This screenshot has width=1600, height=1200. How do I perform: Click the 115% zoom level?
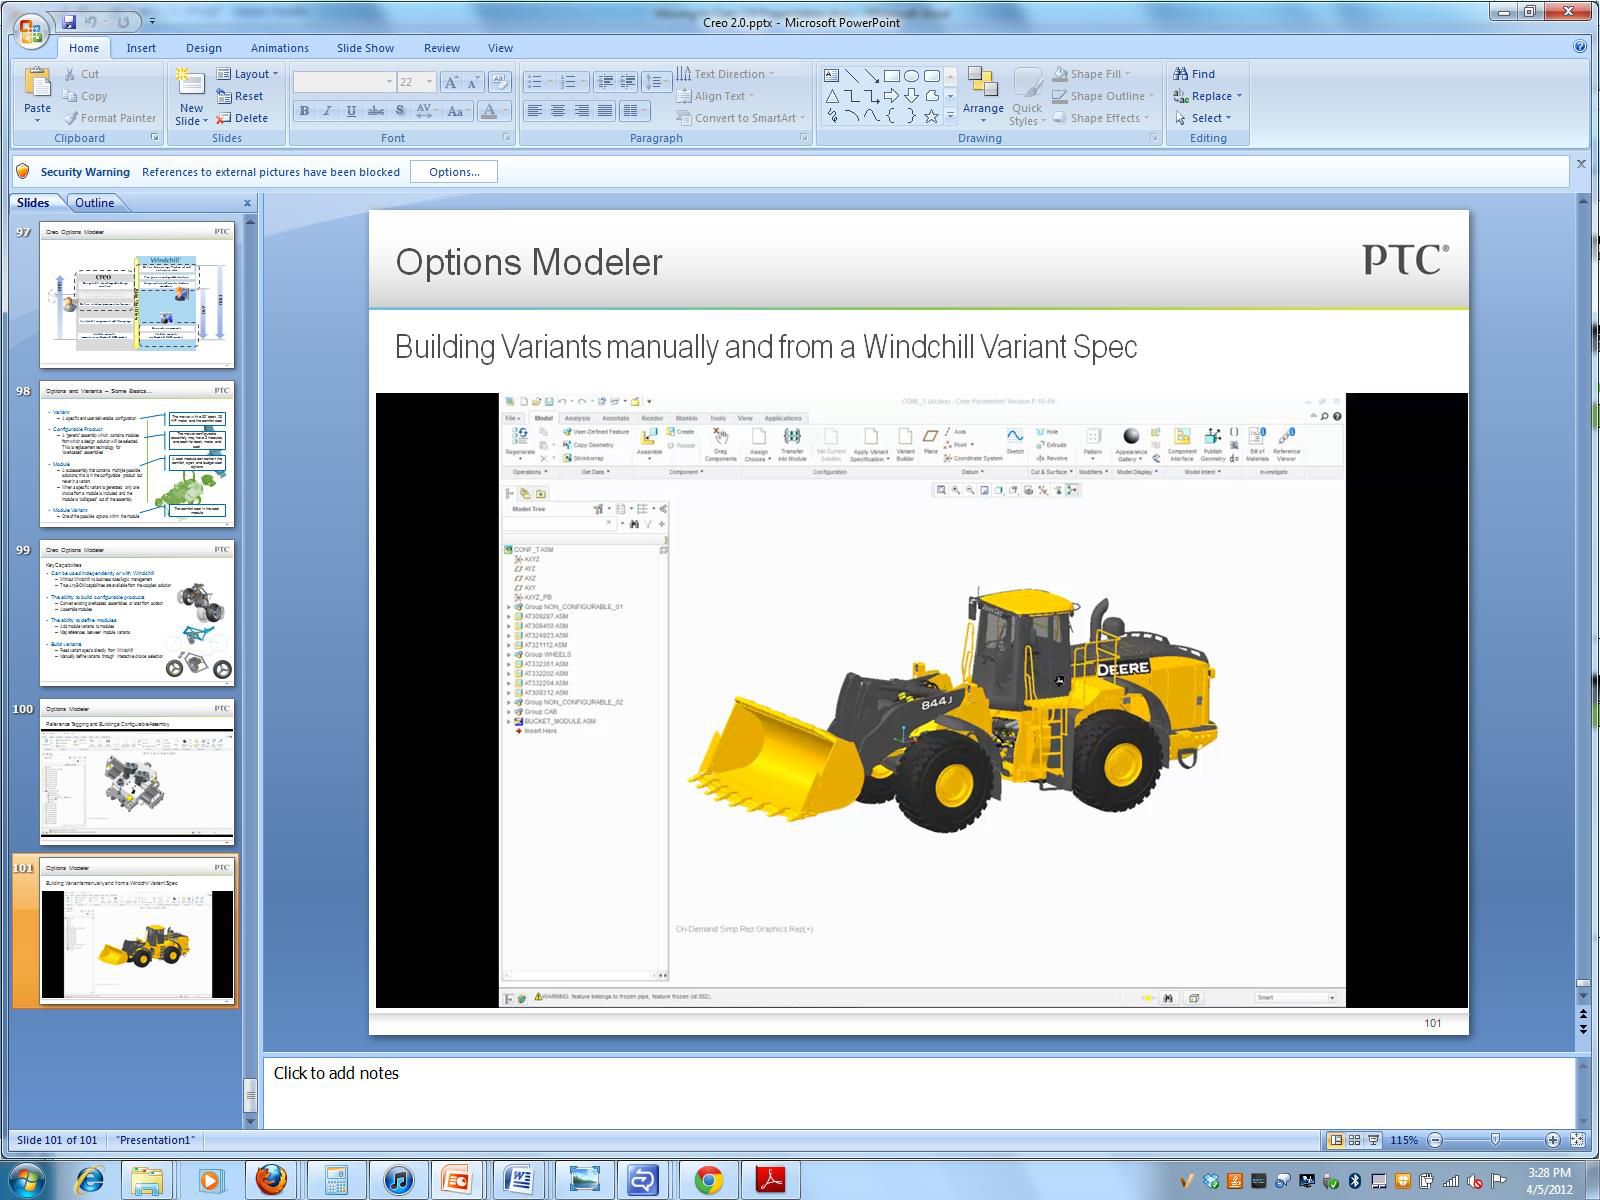click(x=1404, y=1140)
